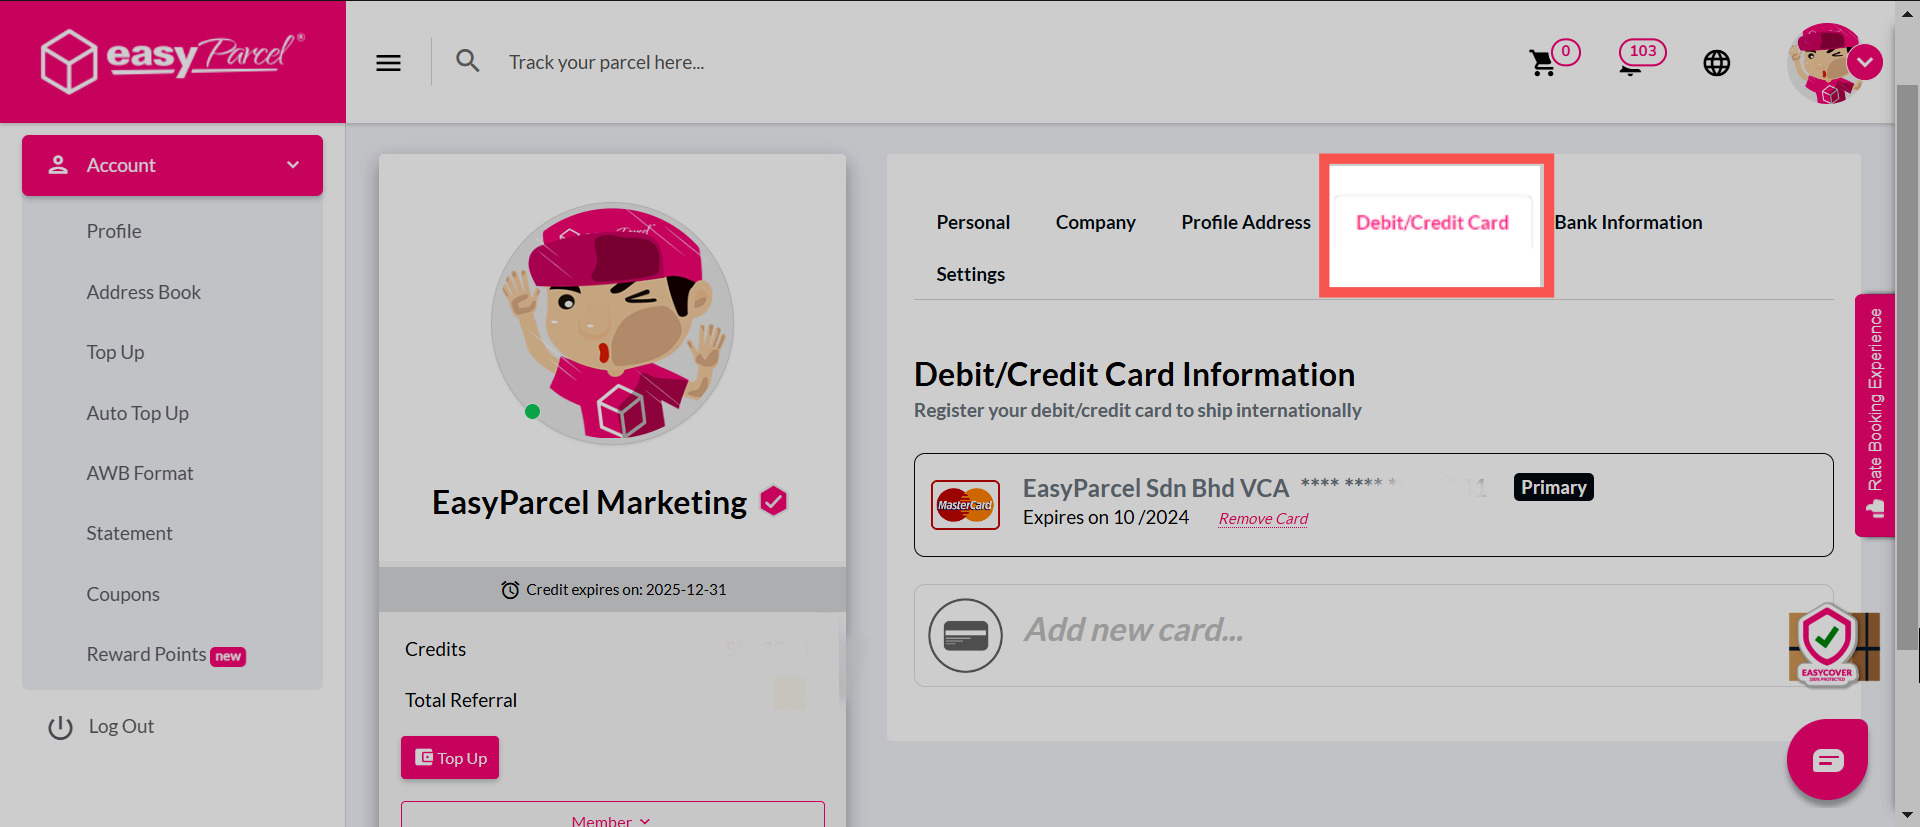This screenshot has height=827, width=1920.
Task: Click the Remove Card link
Action: (1263, 518)
